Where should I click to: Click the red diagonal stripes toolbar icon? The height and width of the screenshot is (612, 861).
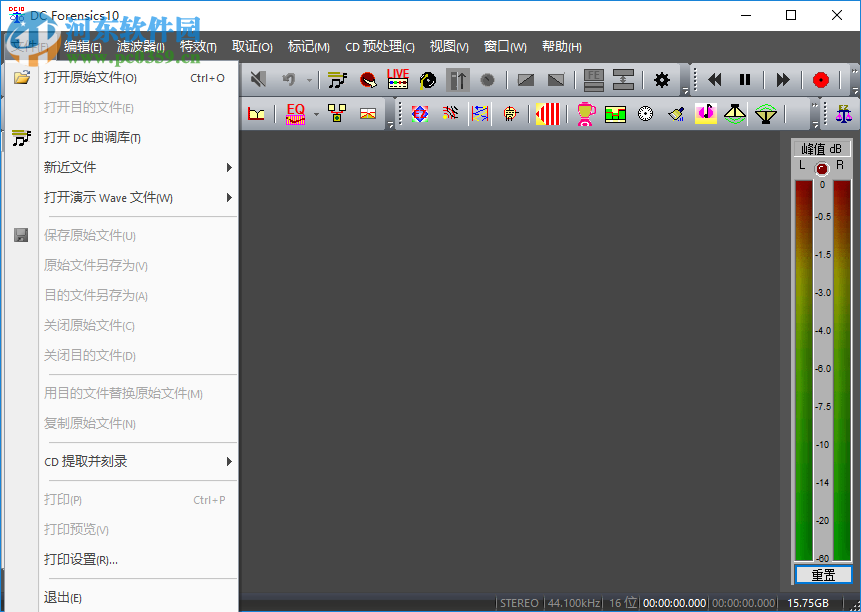pyautogui.click(x=450, y=114)
